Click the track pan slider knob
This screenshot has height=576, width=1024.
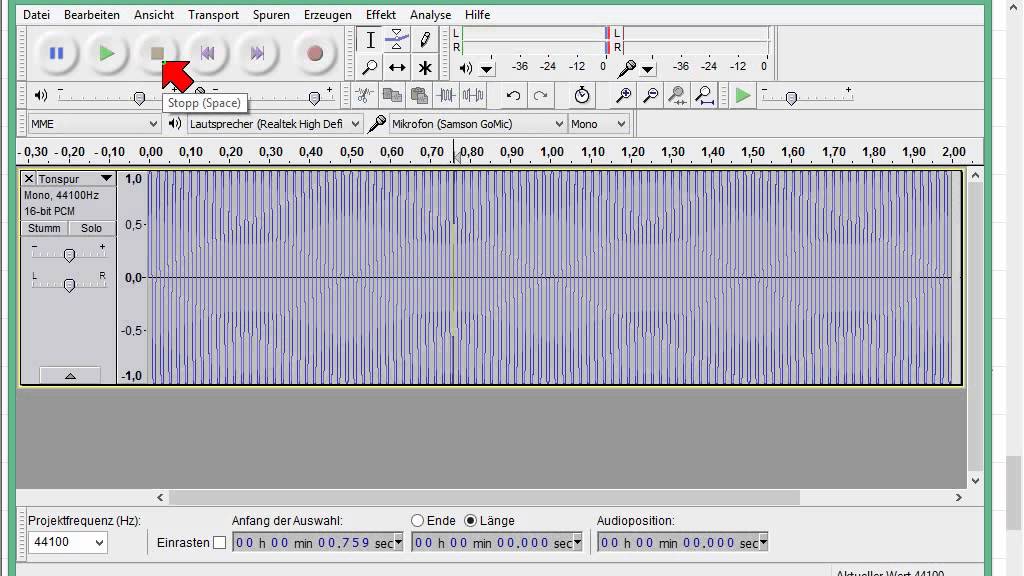coord(69,285)
